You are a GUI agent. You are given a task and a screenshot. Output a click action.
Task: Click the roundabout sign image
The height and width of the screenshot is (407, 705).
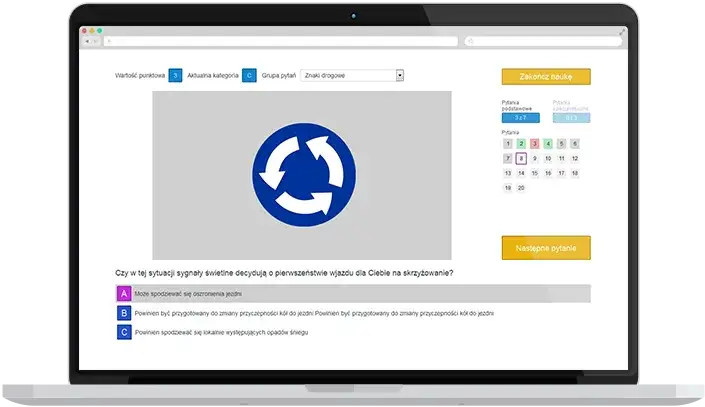coord(301,175)
